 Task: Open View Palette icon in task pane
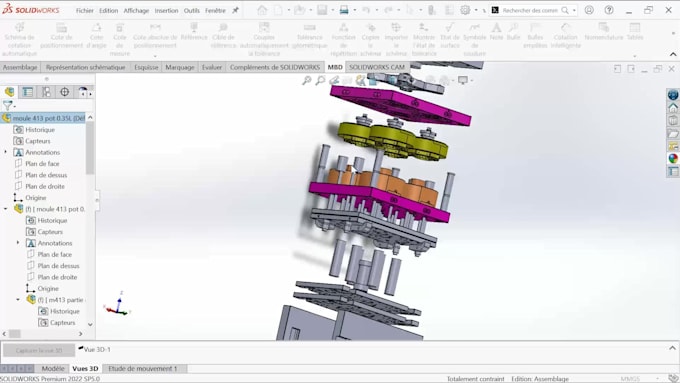click(673, 146)
